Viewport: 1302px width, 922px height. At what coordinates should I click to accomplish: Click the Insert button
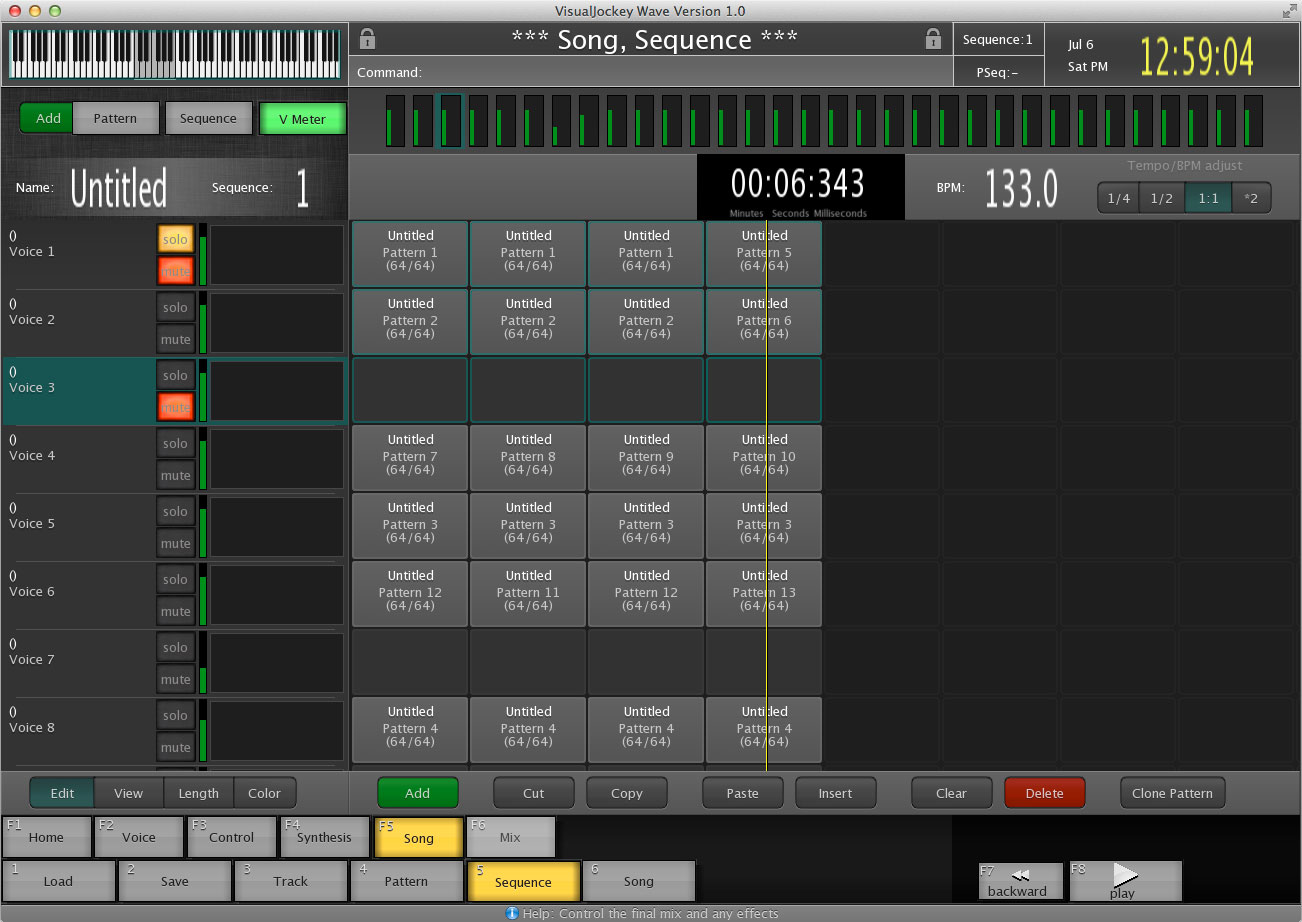click(x=836, y=793)
